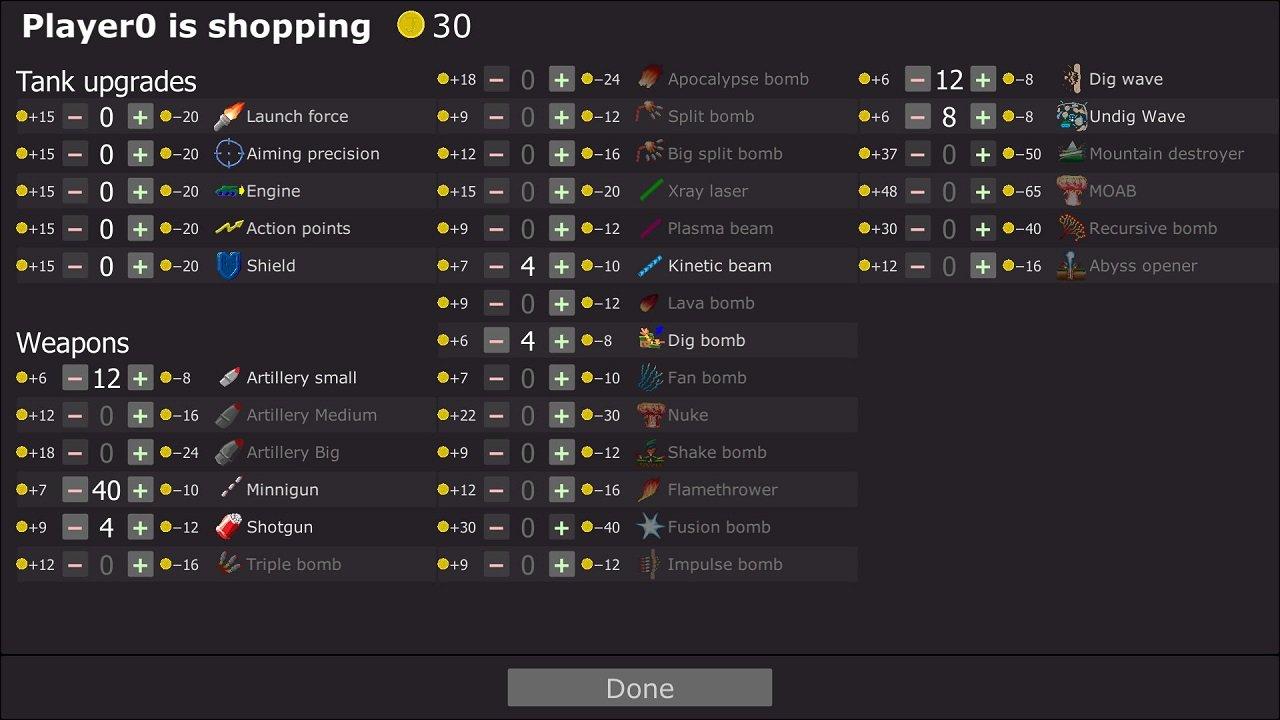Click the Launch force rocket icon
Image resolution: width=1280 pixels, height=720 pixels.
[x=229, y=116]
